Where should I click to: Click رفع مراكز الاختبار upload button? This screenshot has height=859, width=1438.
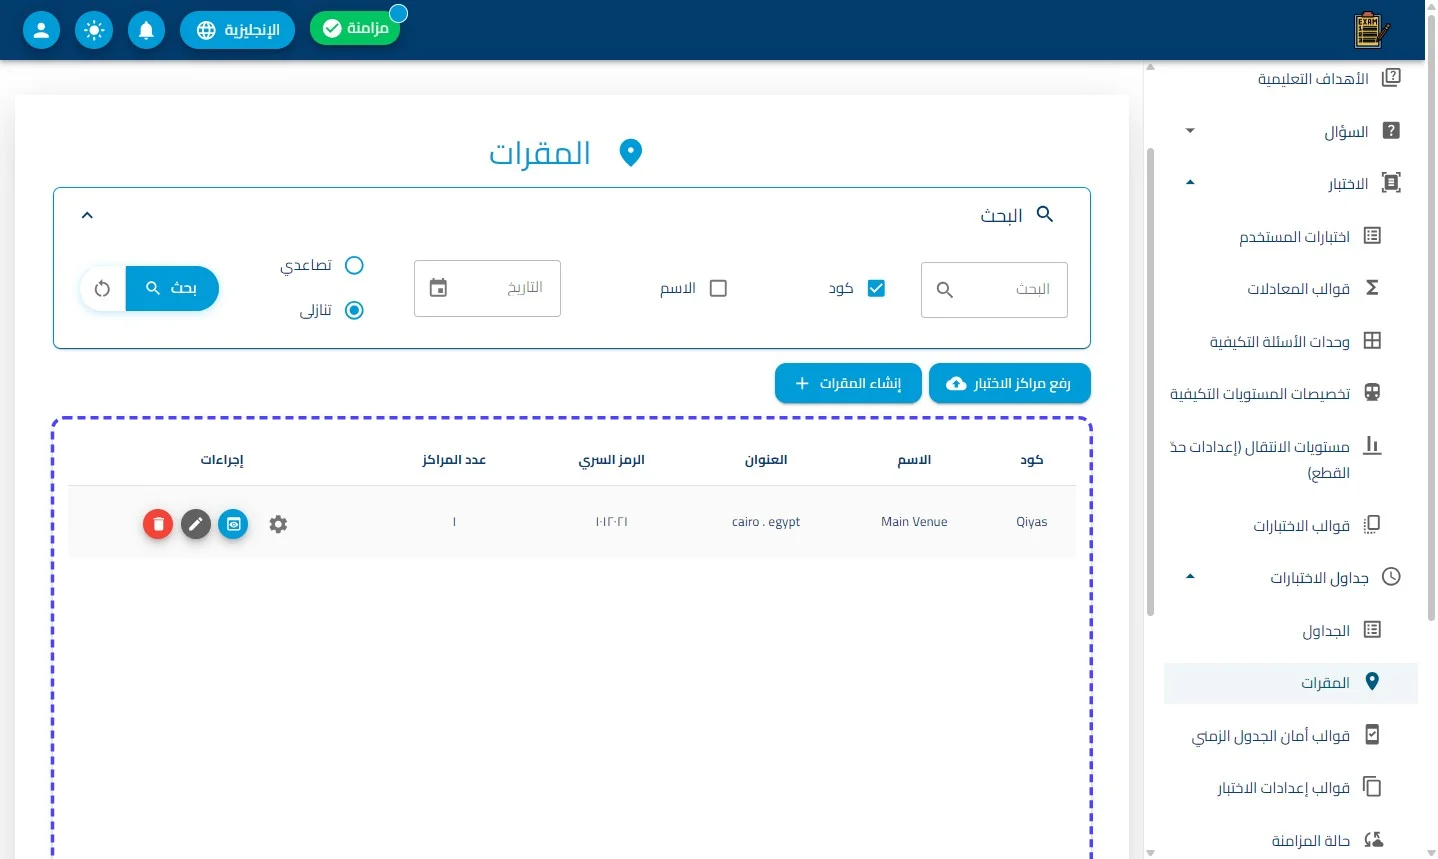[1010, 384]
